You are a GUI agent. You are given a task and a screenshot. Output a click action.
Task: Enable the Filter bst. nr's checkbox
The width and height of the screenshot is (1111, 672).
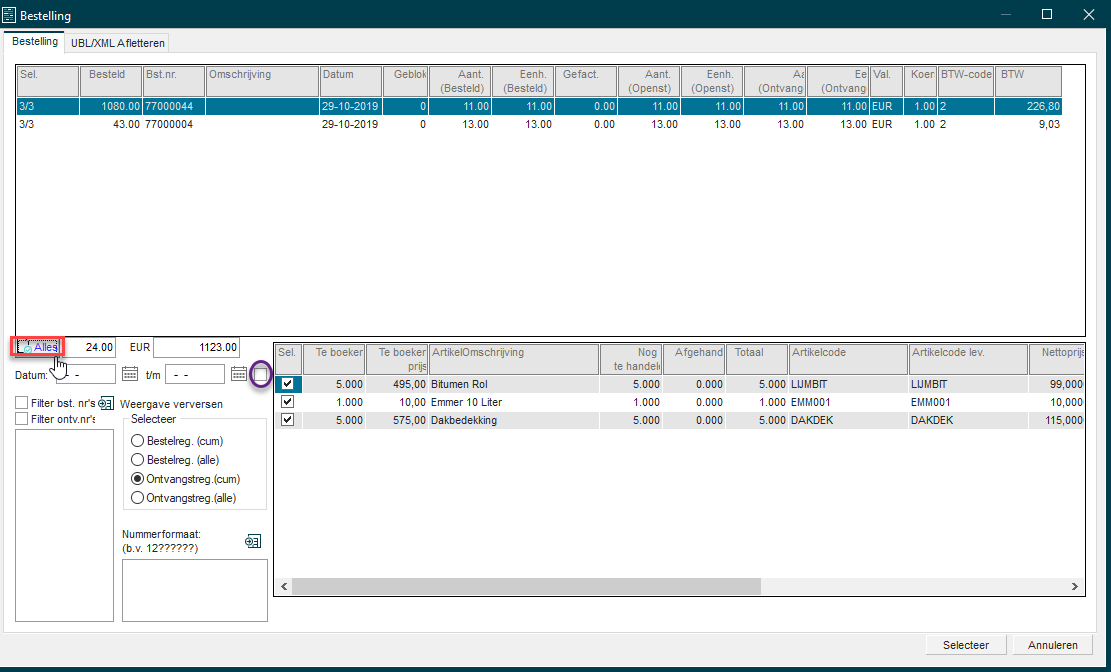click(21, 403)
